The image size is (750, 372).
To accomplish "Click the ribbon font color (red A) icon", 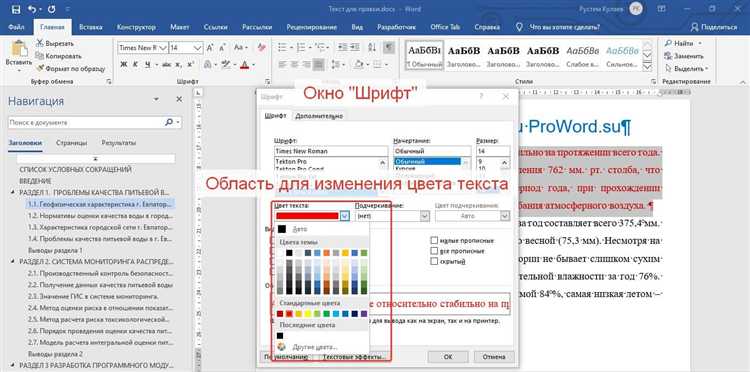I will tap(244, 65).
